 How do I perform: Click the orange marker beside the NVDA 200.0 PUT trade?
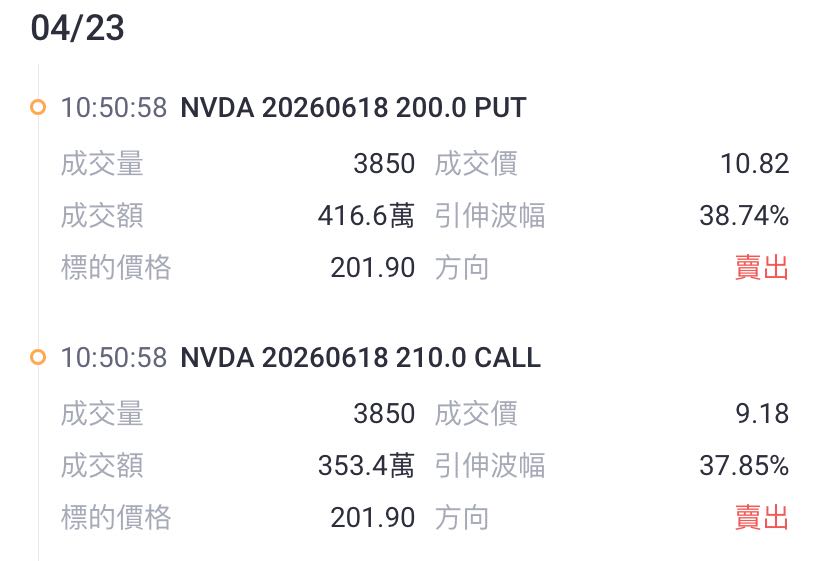pyautogui.click(x=38, y=107)
